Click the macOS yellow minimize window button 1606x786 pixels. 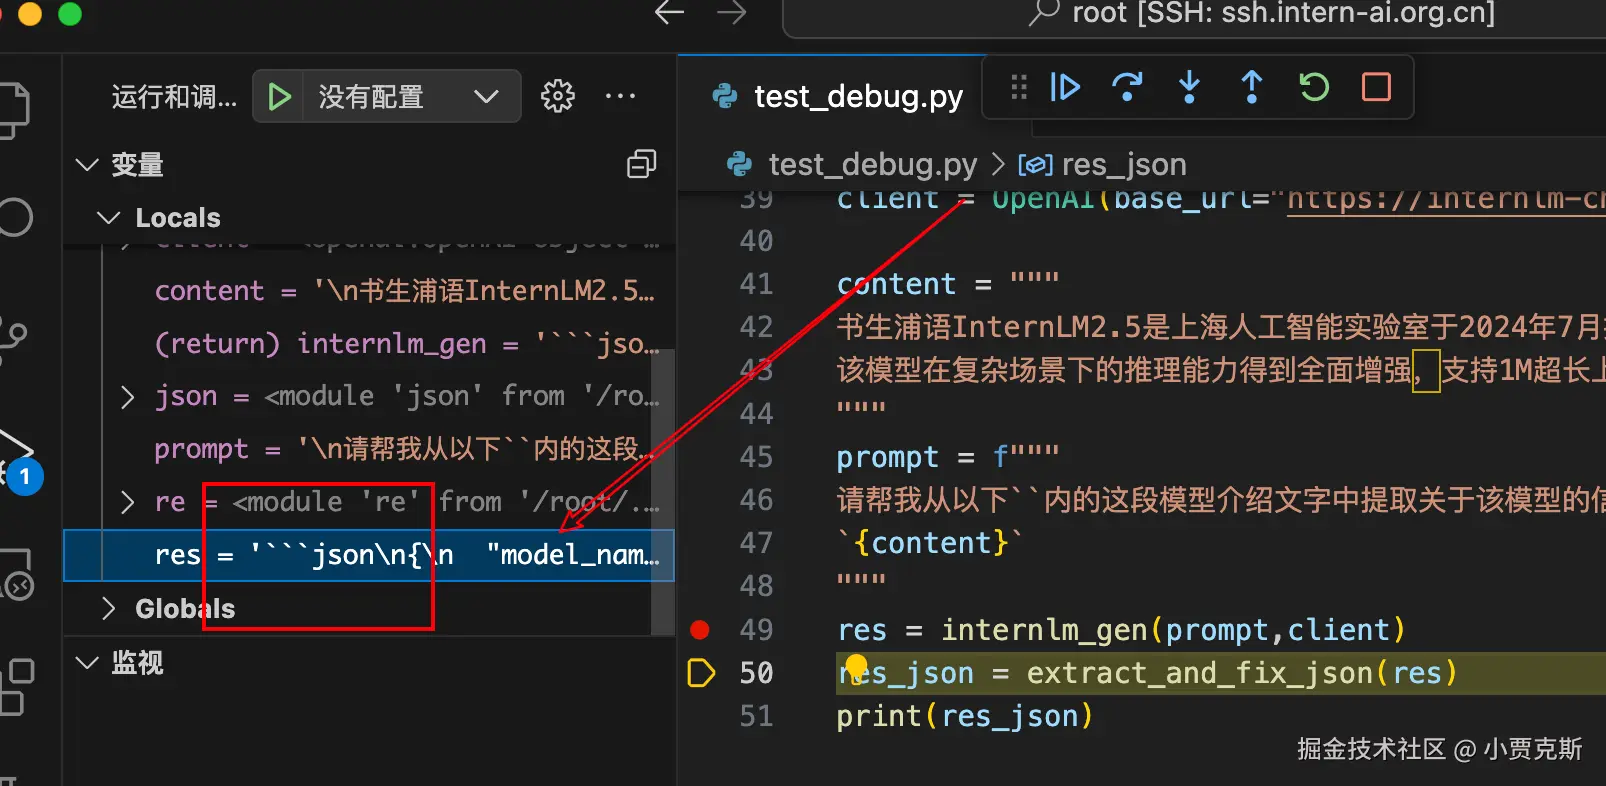pos(30,13)
